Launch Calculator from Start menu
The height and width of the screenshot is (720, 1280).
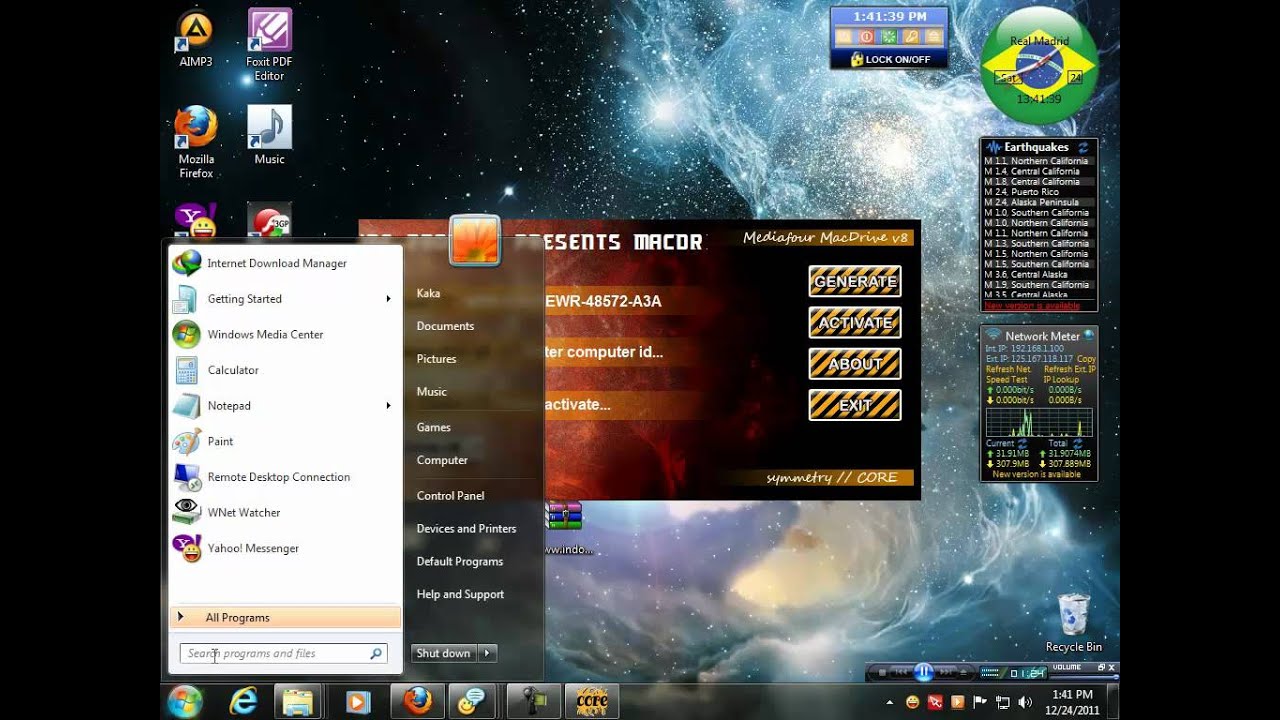[x=285, y=370]
